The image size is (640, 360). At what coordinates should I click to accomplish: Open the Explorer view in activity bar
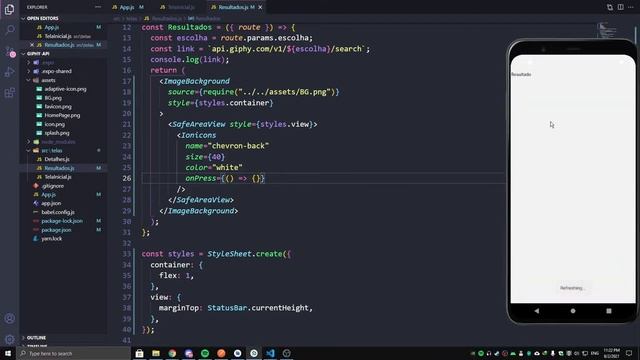coord(9,9)
